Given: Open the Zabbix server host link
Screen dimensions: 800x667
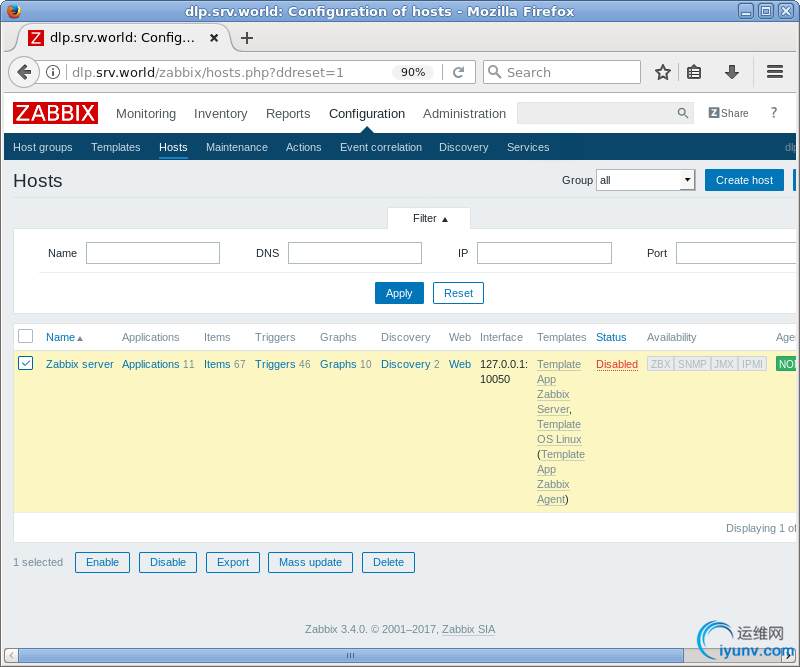Looking at the screenshot, I should 80,364.
